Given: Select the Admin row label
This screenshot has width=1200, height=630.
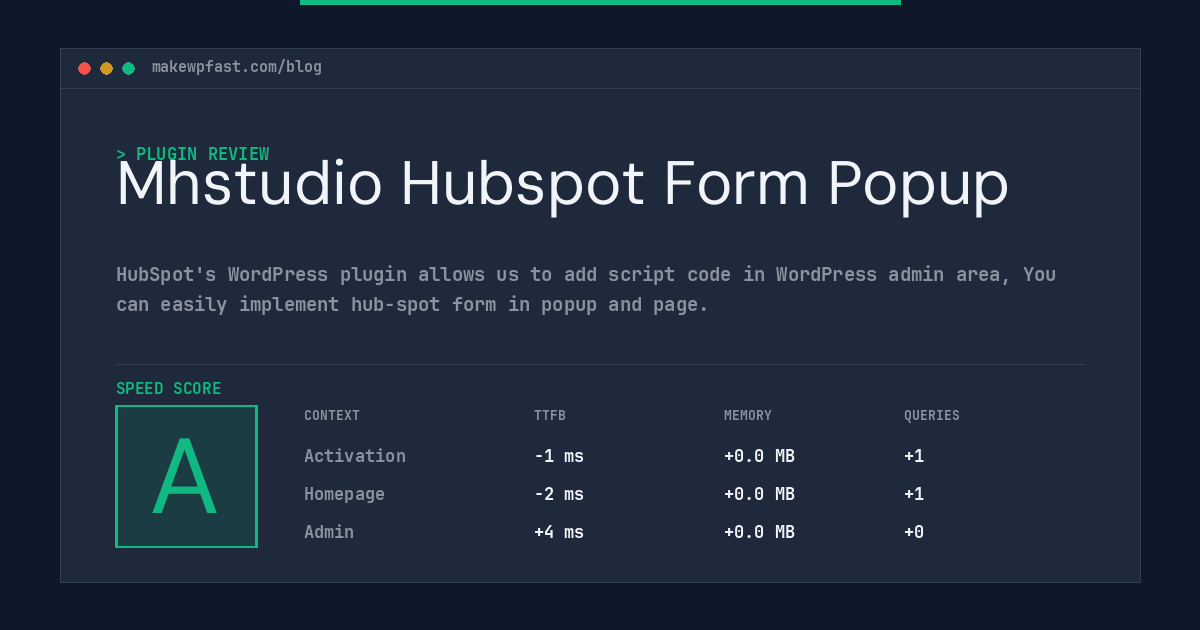Looking at the screenshot, I should click(329, 532).
